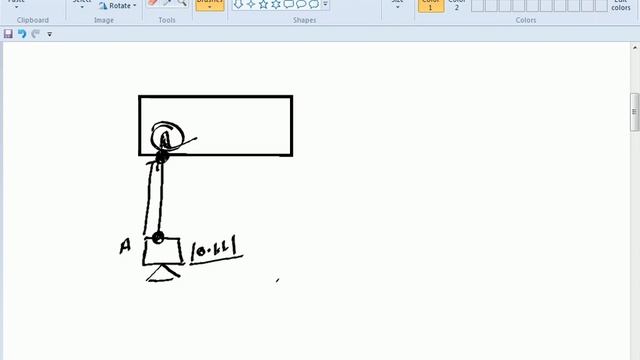Choose the rounded rectangular callout shape
This screenshot has height=360, width=640.
tap(289, 4)
